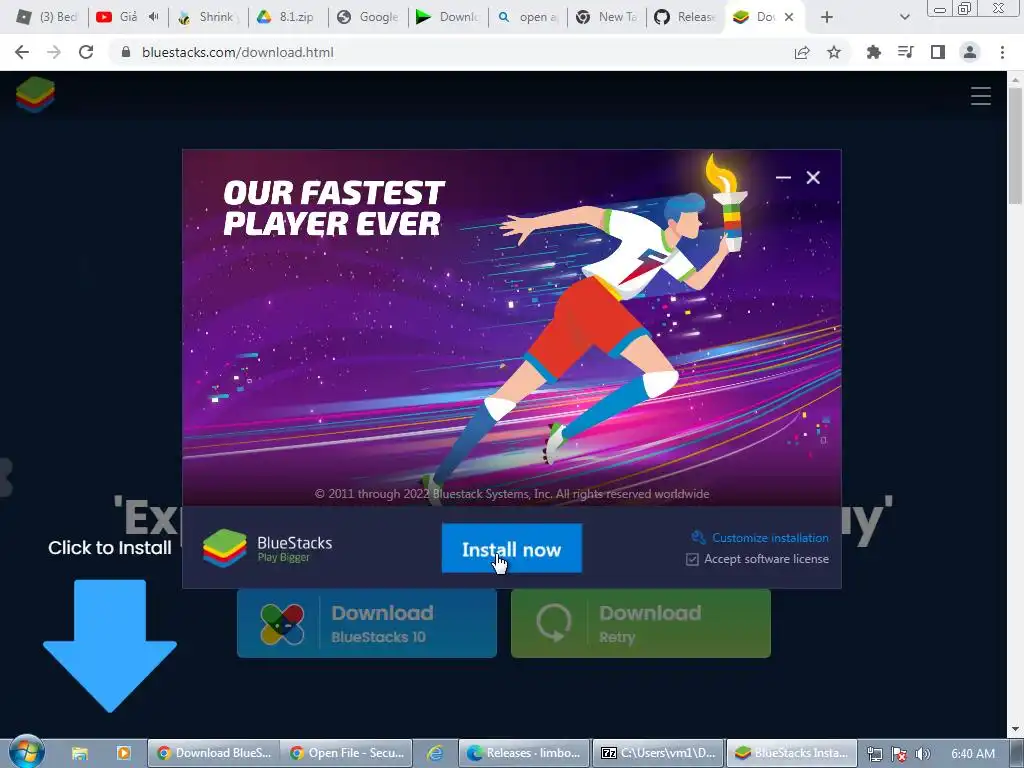Open network status tray icon
The width and height of the screenshot is (1024, 768).
point(874,754)
